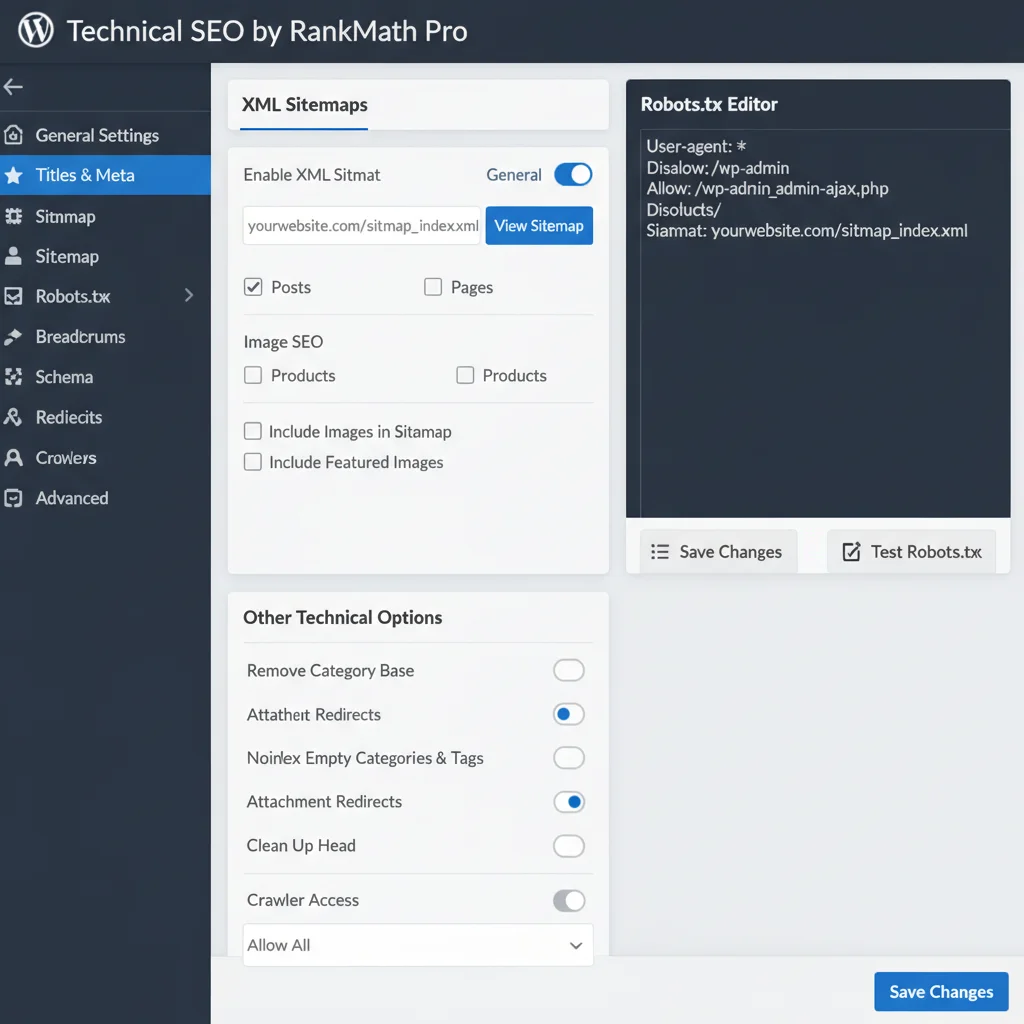Screen dimensions: 1024x1024
Task: Click the back arrow in sidebar
Action: [13, 87]
